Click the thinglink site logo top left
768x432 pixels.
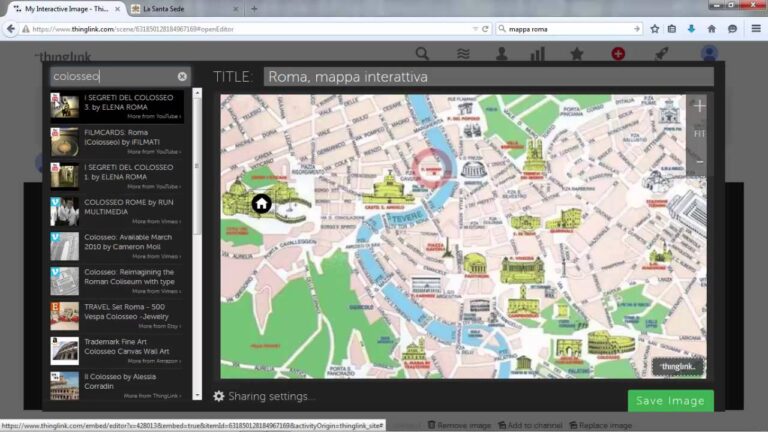tap(64, 56)
